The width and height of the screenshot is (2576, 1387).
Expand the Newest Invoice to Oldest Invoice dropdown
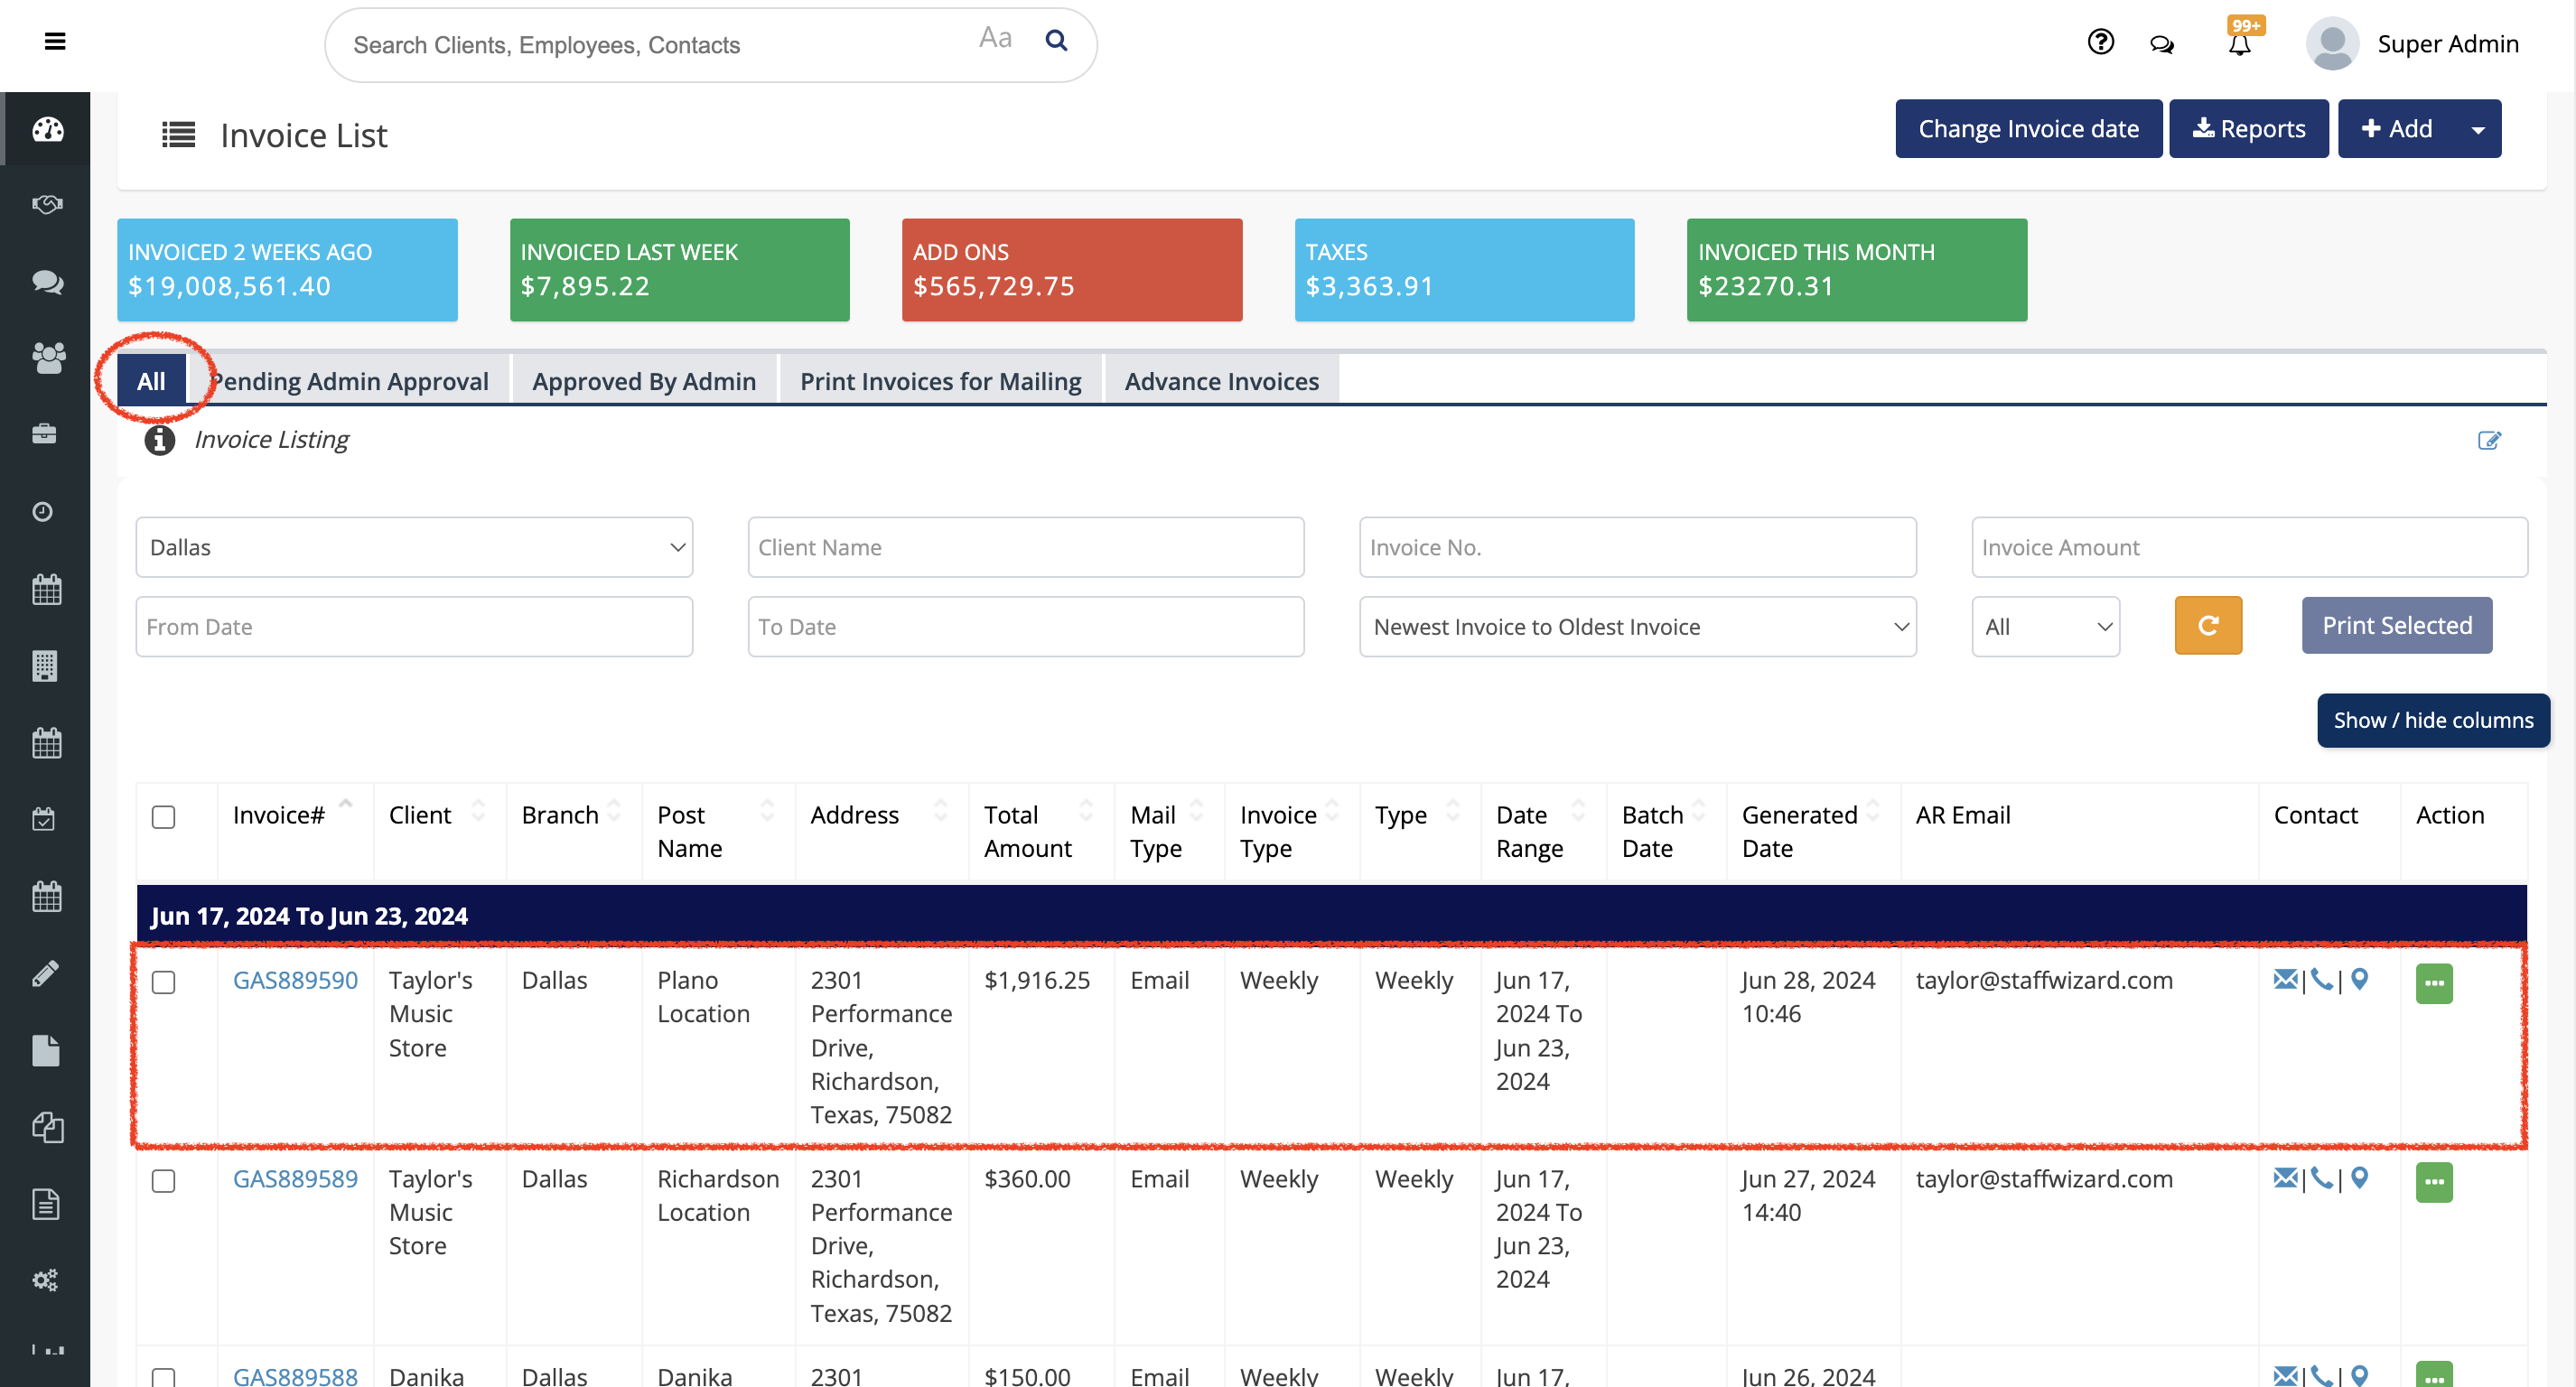[x=1637, y=627]
